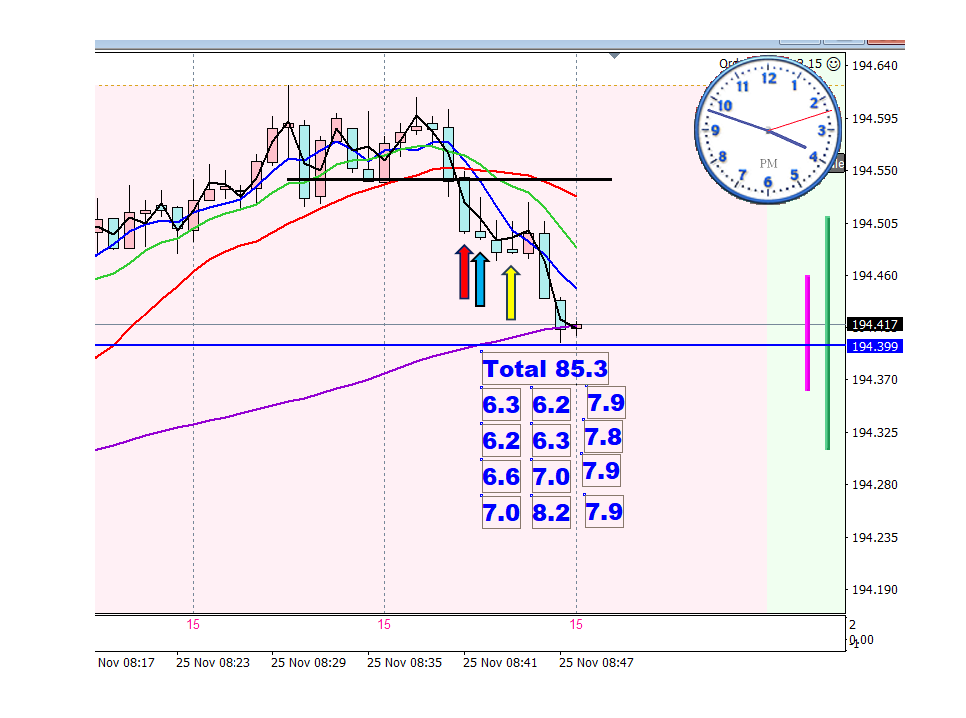The width and height of the screenshot is (966, 718).
Task: Select the green vertical bar
Action: point(827,333)
